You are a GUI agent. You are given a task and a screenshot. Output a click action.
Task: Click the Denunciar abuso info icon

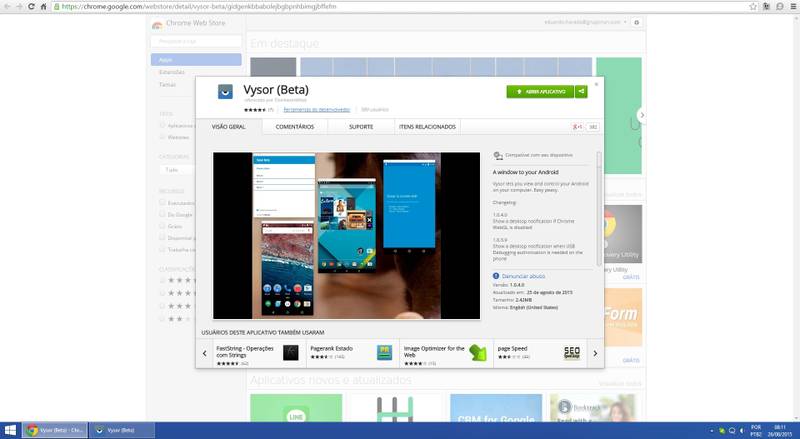(496, 276)
